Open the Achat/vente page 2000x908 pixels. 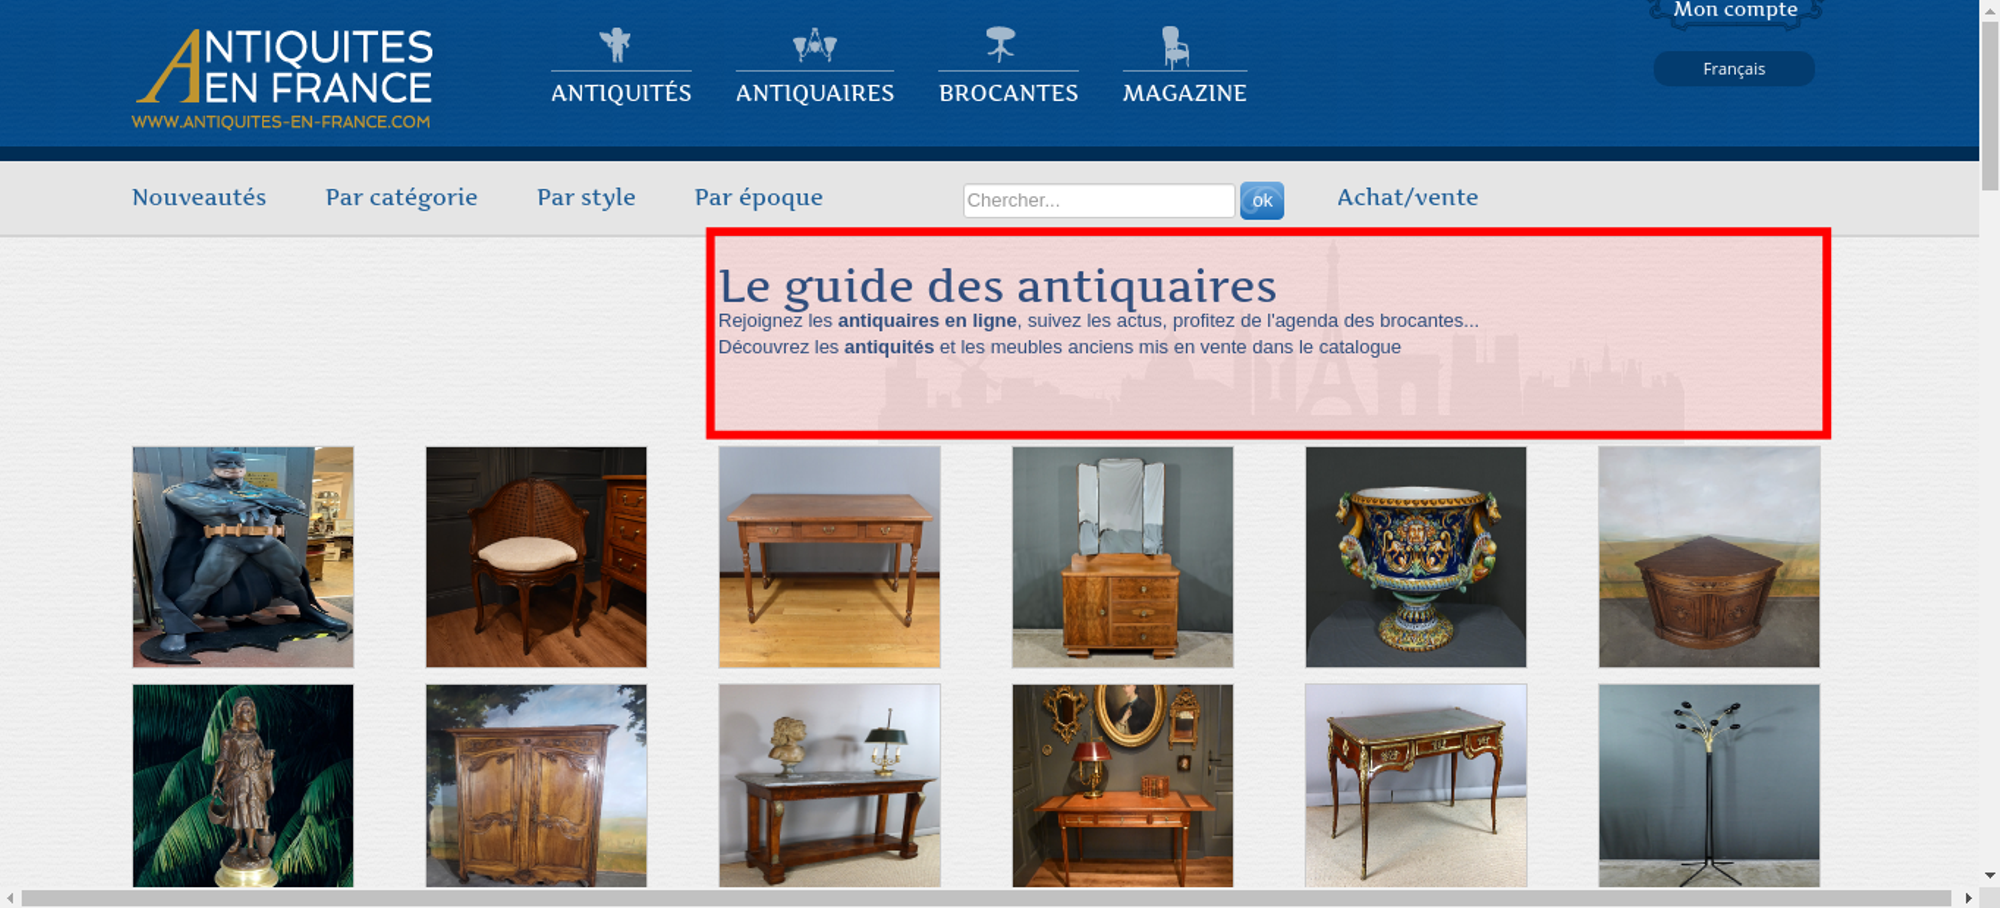coord(1408,197)
